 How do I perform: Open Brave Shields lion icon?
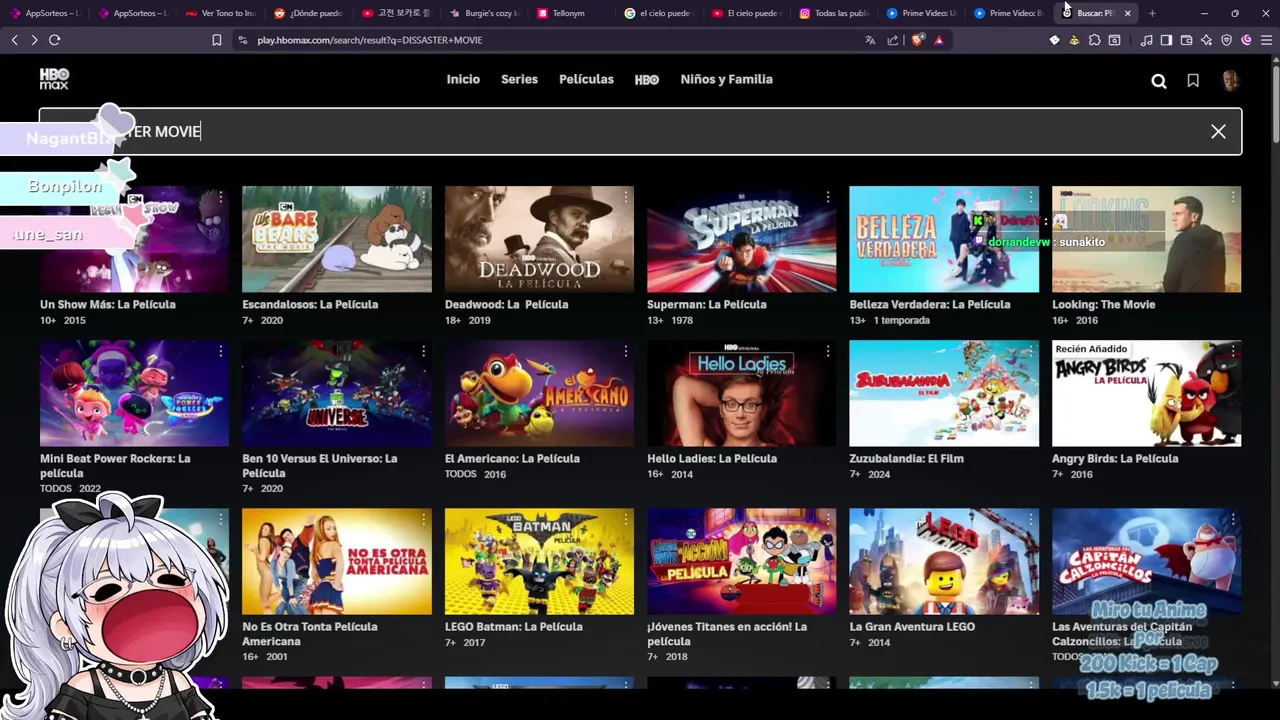pyautogui.click(x=917, y=40)
